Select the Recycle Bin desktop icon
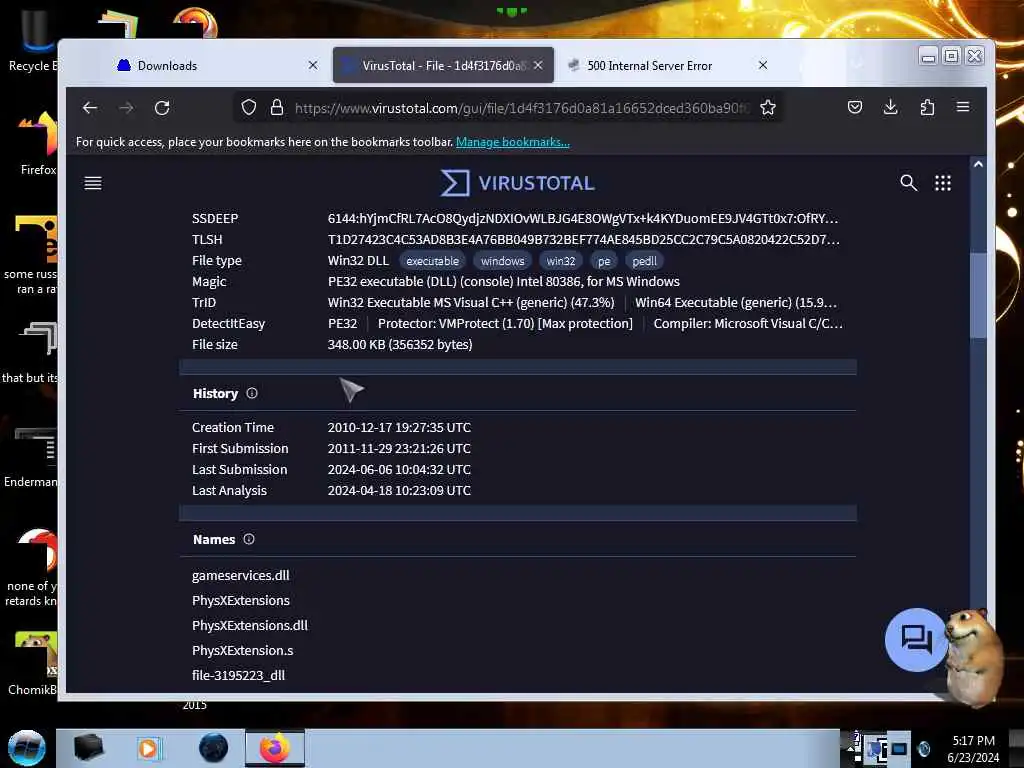 [x=33, y=40]
